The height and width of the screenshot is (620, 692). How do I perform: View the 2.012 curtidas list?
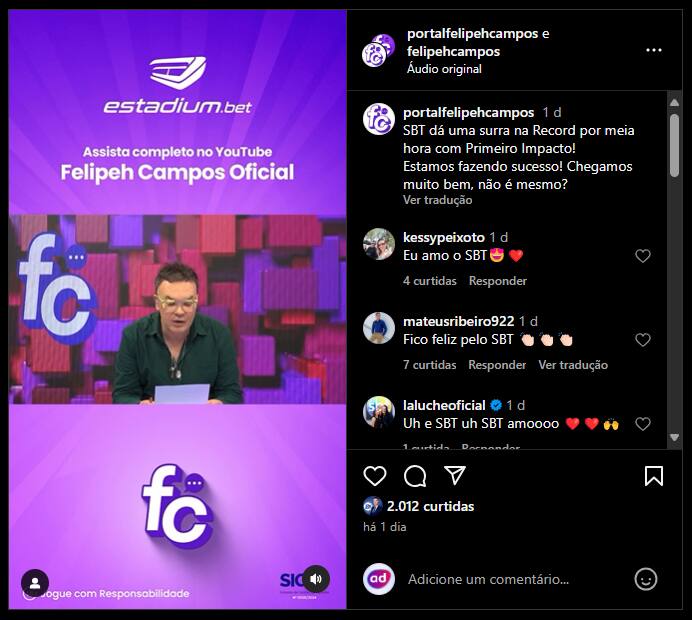pos(430,506)
